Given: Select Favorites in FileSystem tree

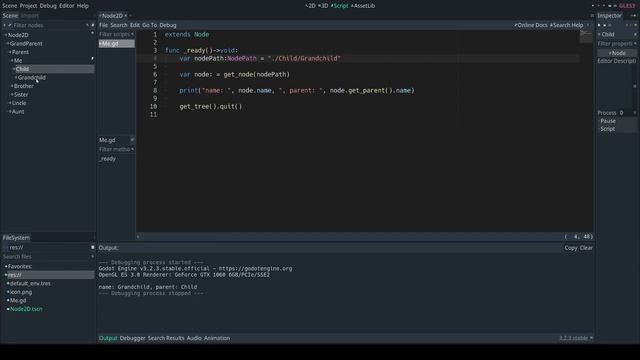Looking at the screenshot, I should (x=20, y=267).
